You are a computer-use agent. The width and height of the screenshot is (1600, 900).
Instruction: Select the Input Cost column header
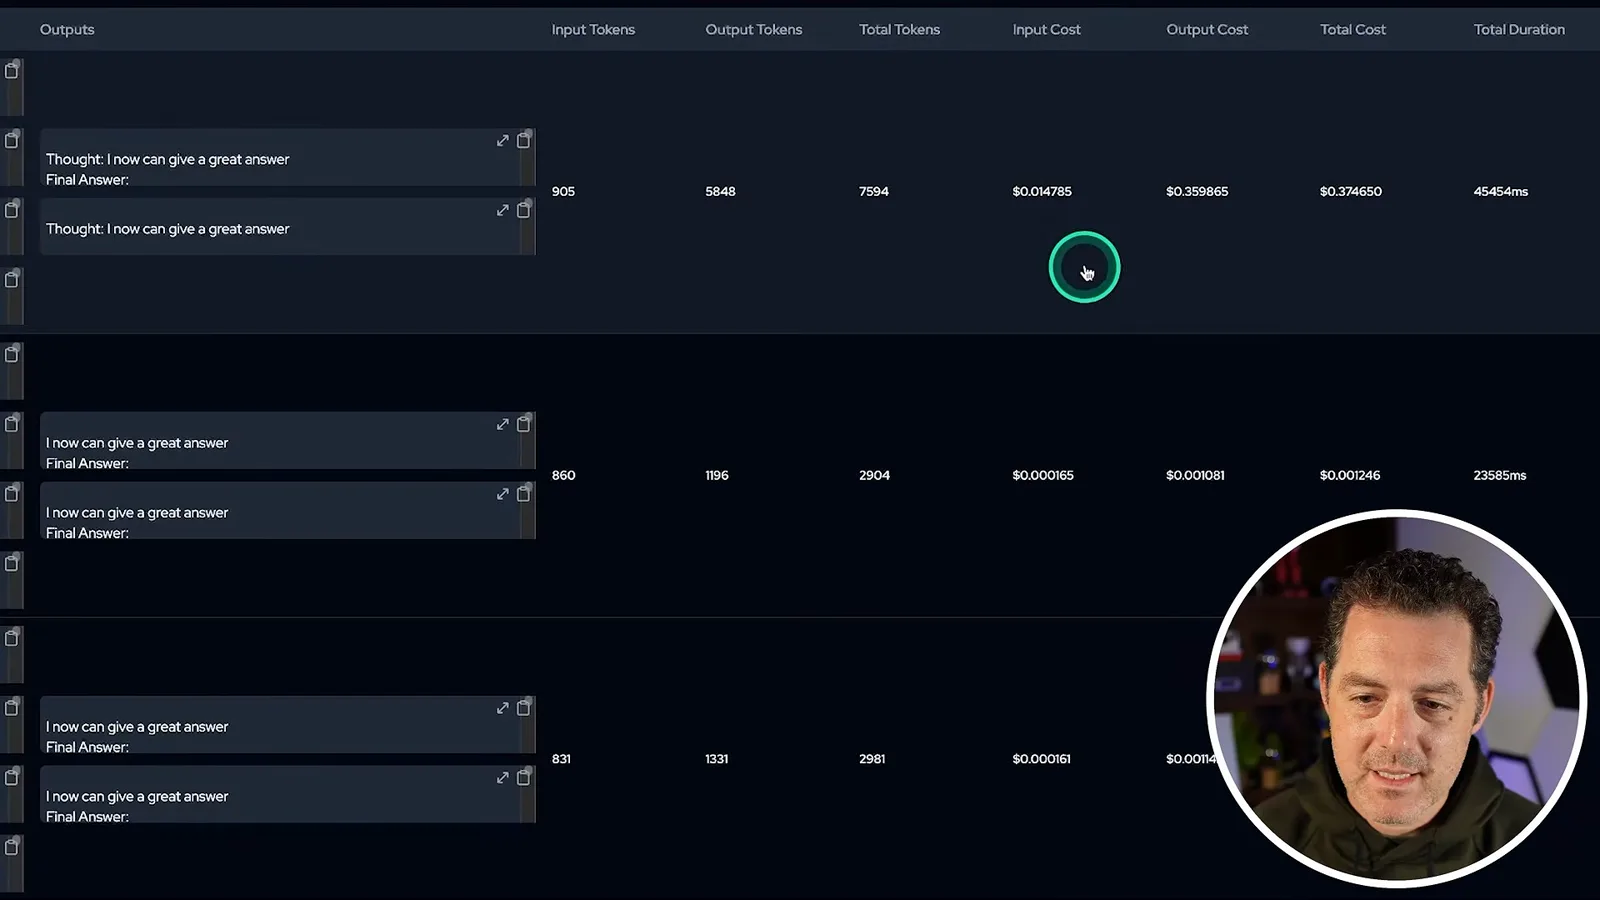1046,30
